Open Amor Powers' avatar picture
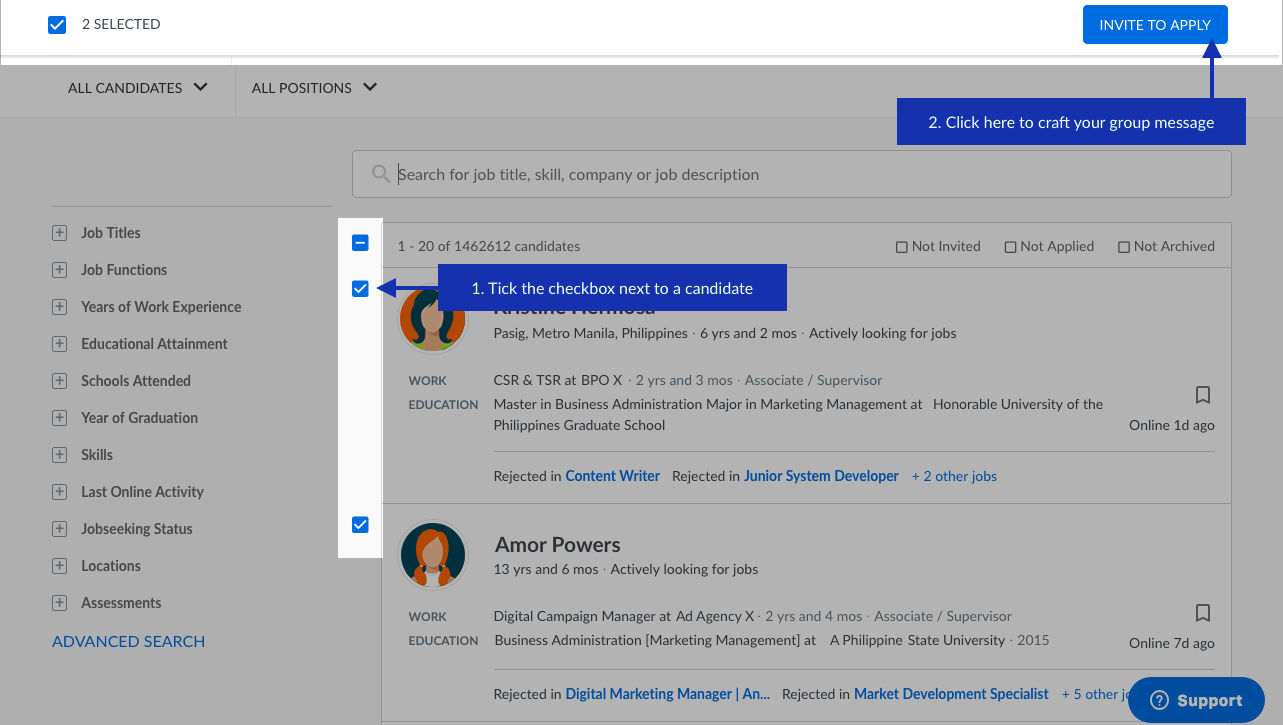This screenshot has height=725, width=1283. point(433,555)
